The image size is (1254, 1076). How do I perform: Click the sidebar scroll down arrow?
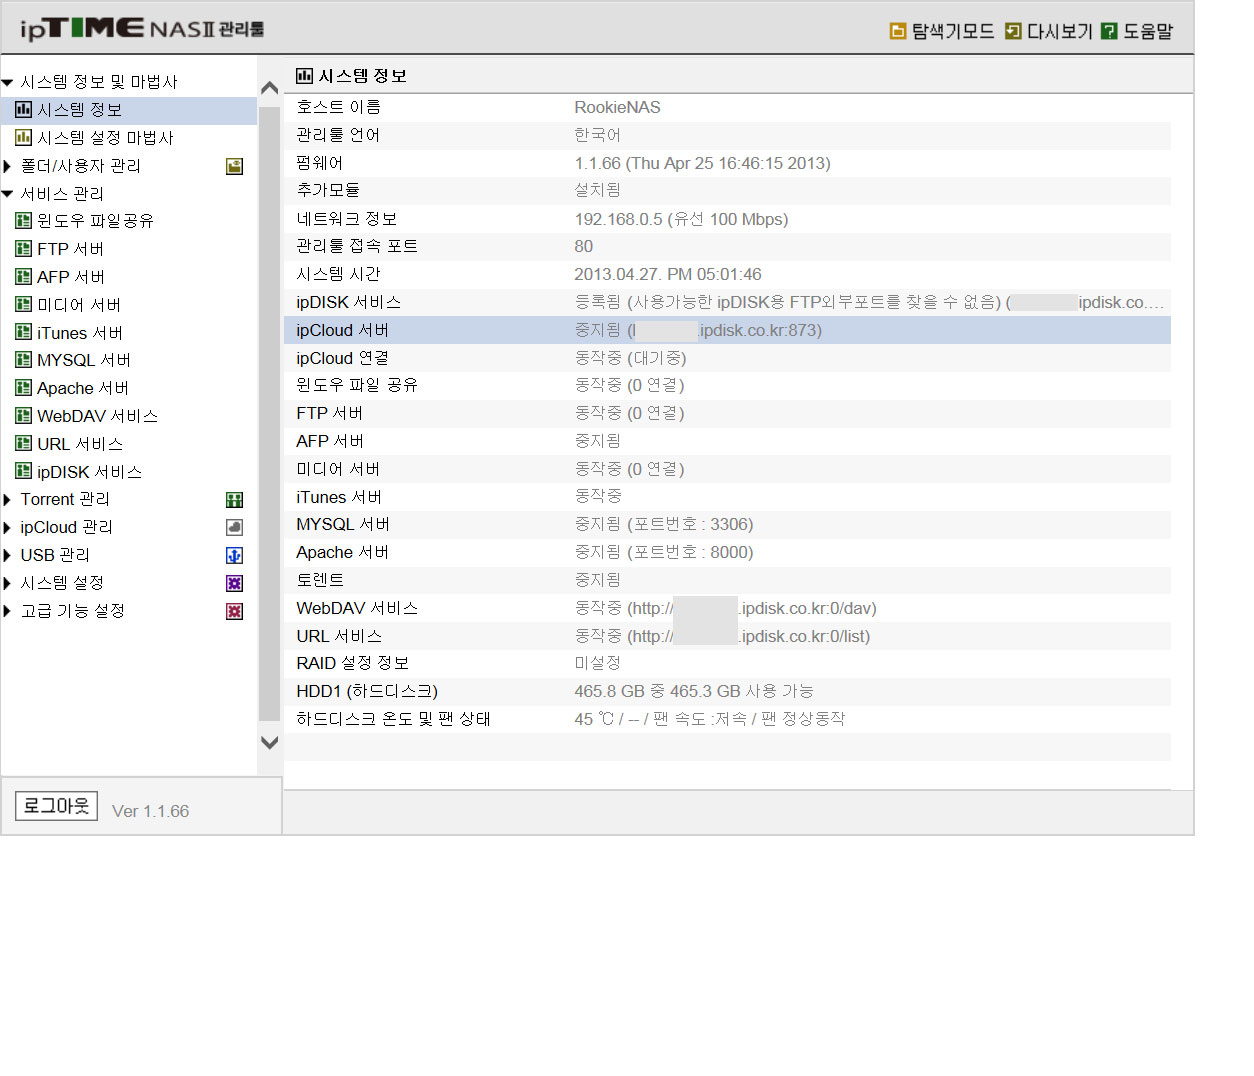pos(270,742)
